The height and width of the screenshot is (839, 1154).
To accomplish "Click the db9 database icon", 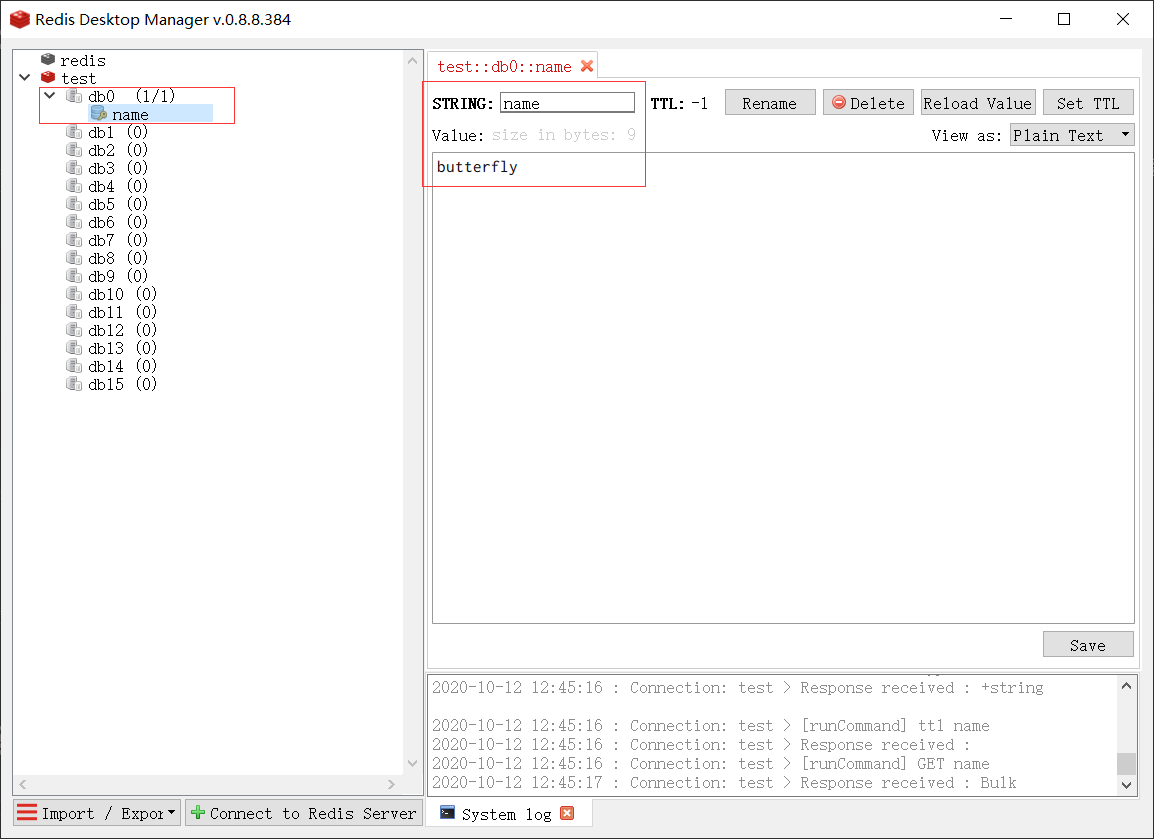I will tap(74, 275).
